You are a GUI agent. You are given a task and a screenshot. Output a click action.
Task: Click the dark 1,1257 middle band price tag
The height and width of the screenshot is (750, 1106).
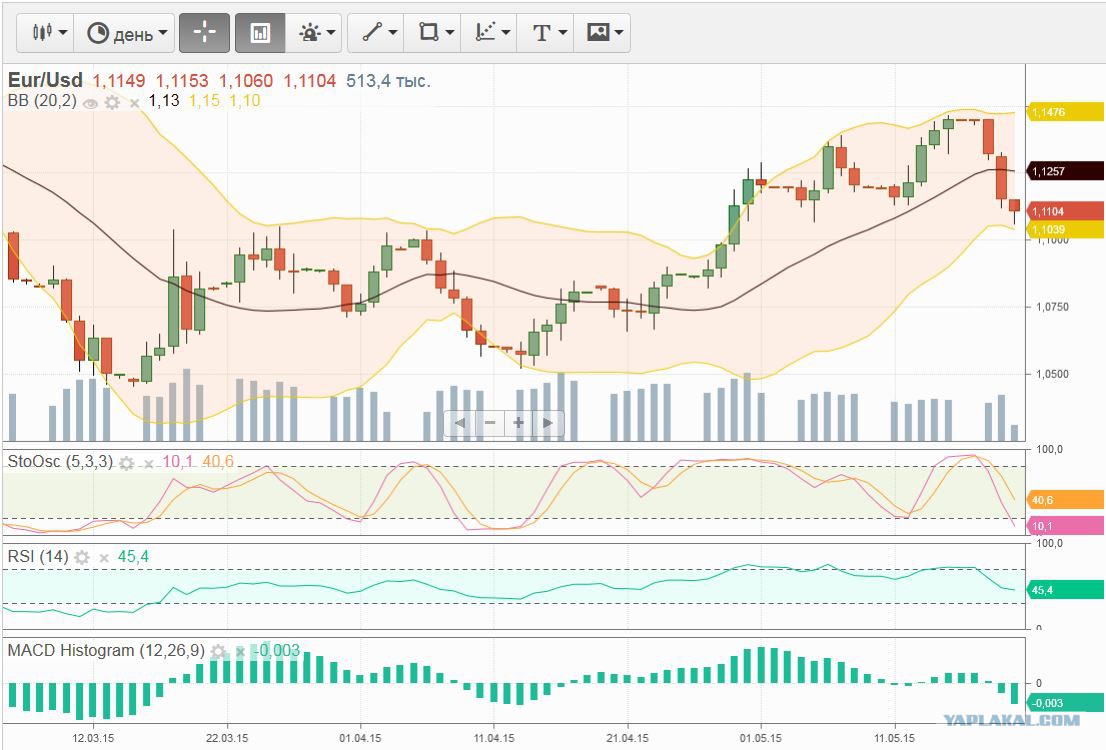point(1065,171)
